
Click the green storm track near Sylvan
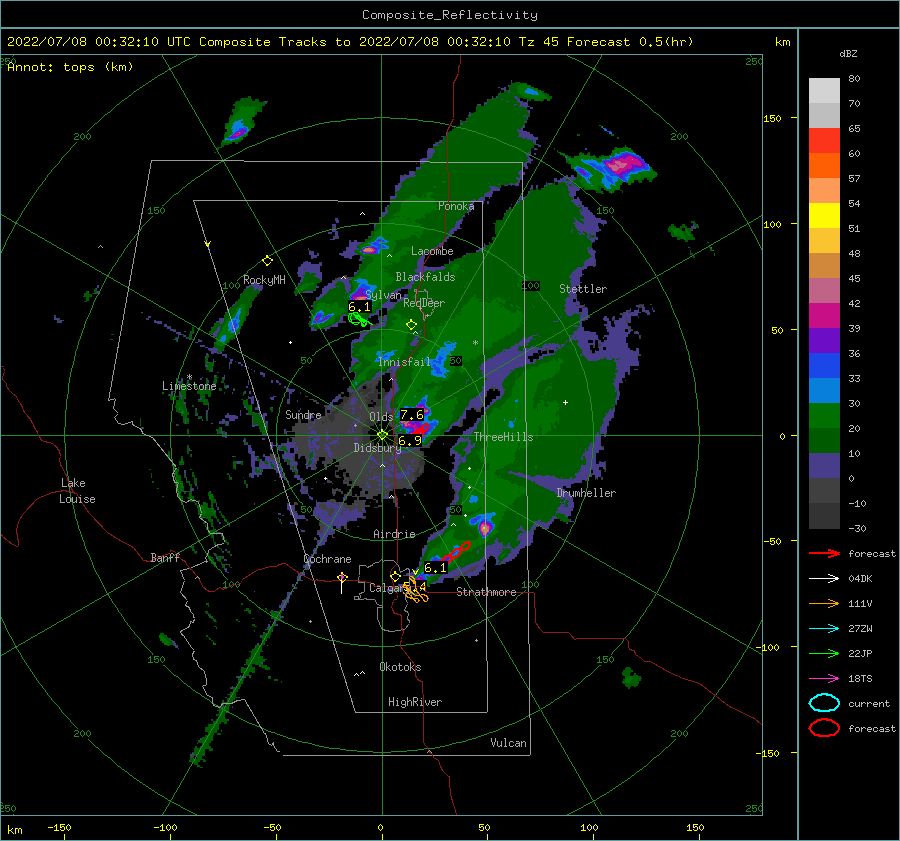(359, 319)
